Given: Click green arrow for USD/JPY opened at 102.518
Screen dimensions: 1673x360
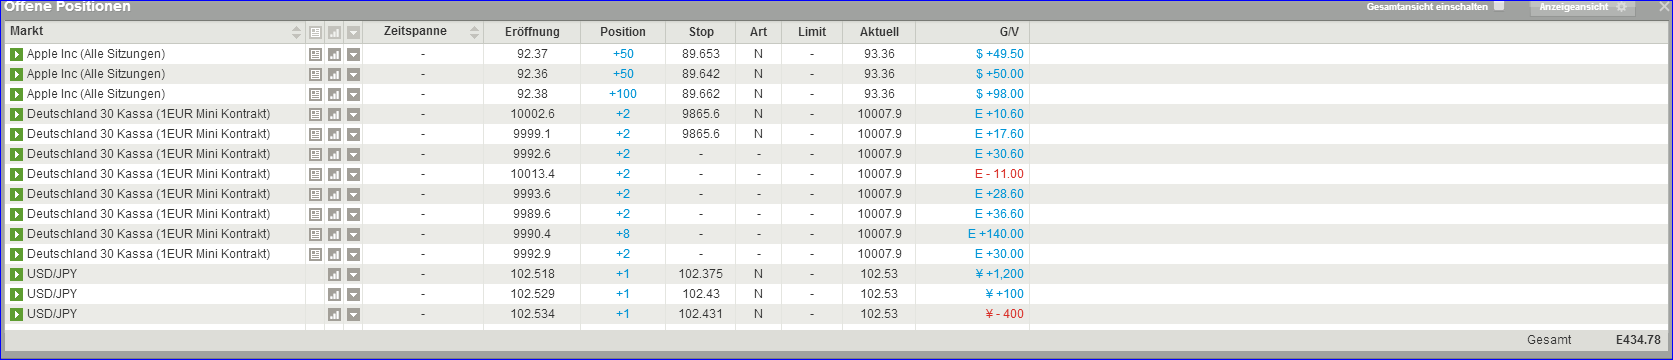Looking at the screenshot, I should [16, 274].
